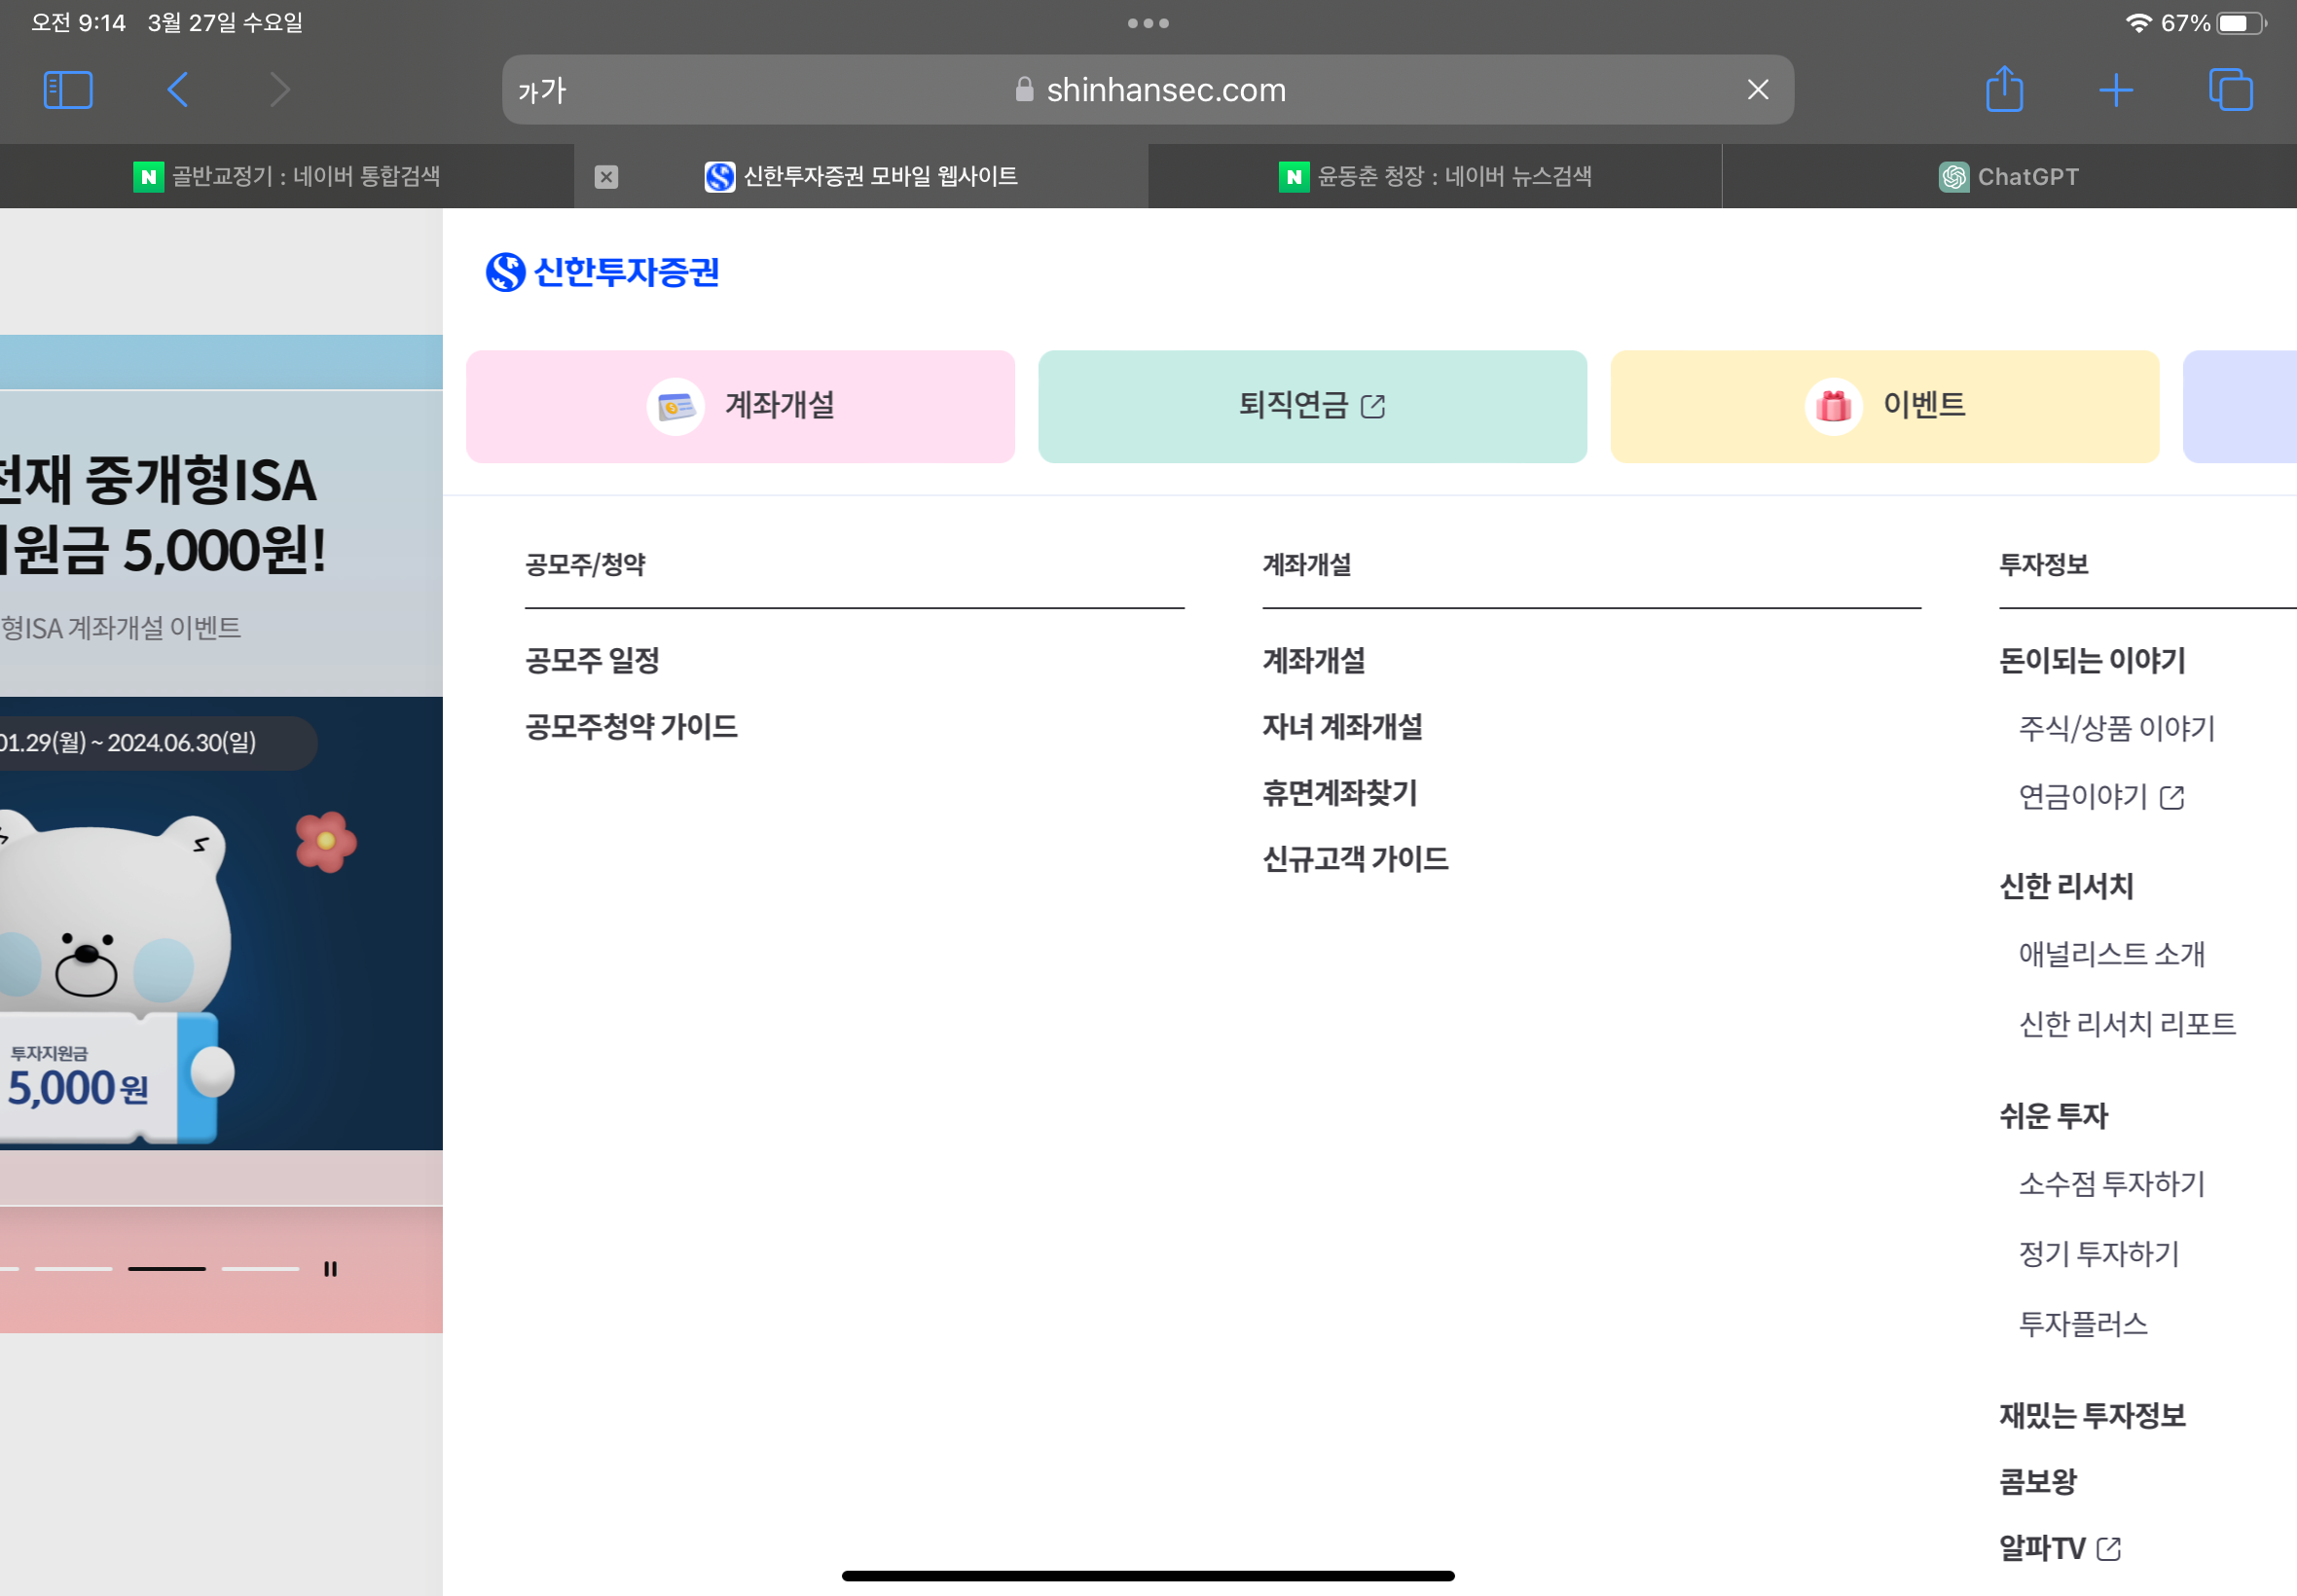Screen dimensions: 2297x1596
Task: Open the tab overview icon
Action: 2230,90
